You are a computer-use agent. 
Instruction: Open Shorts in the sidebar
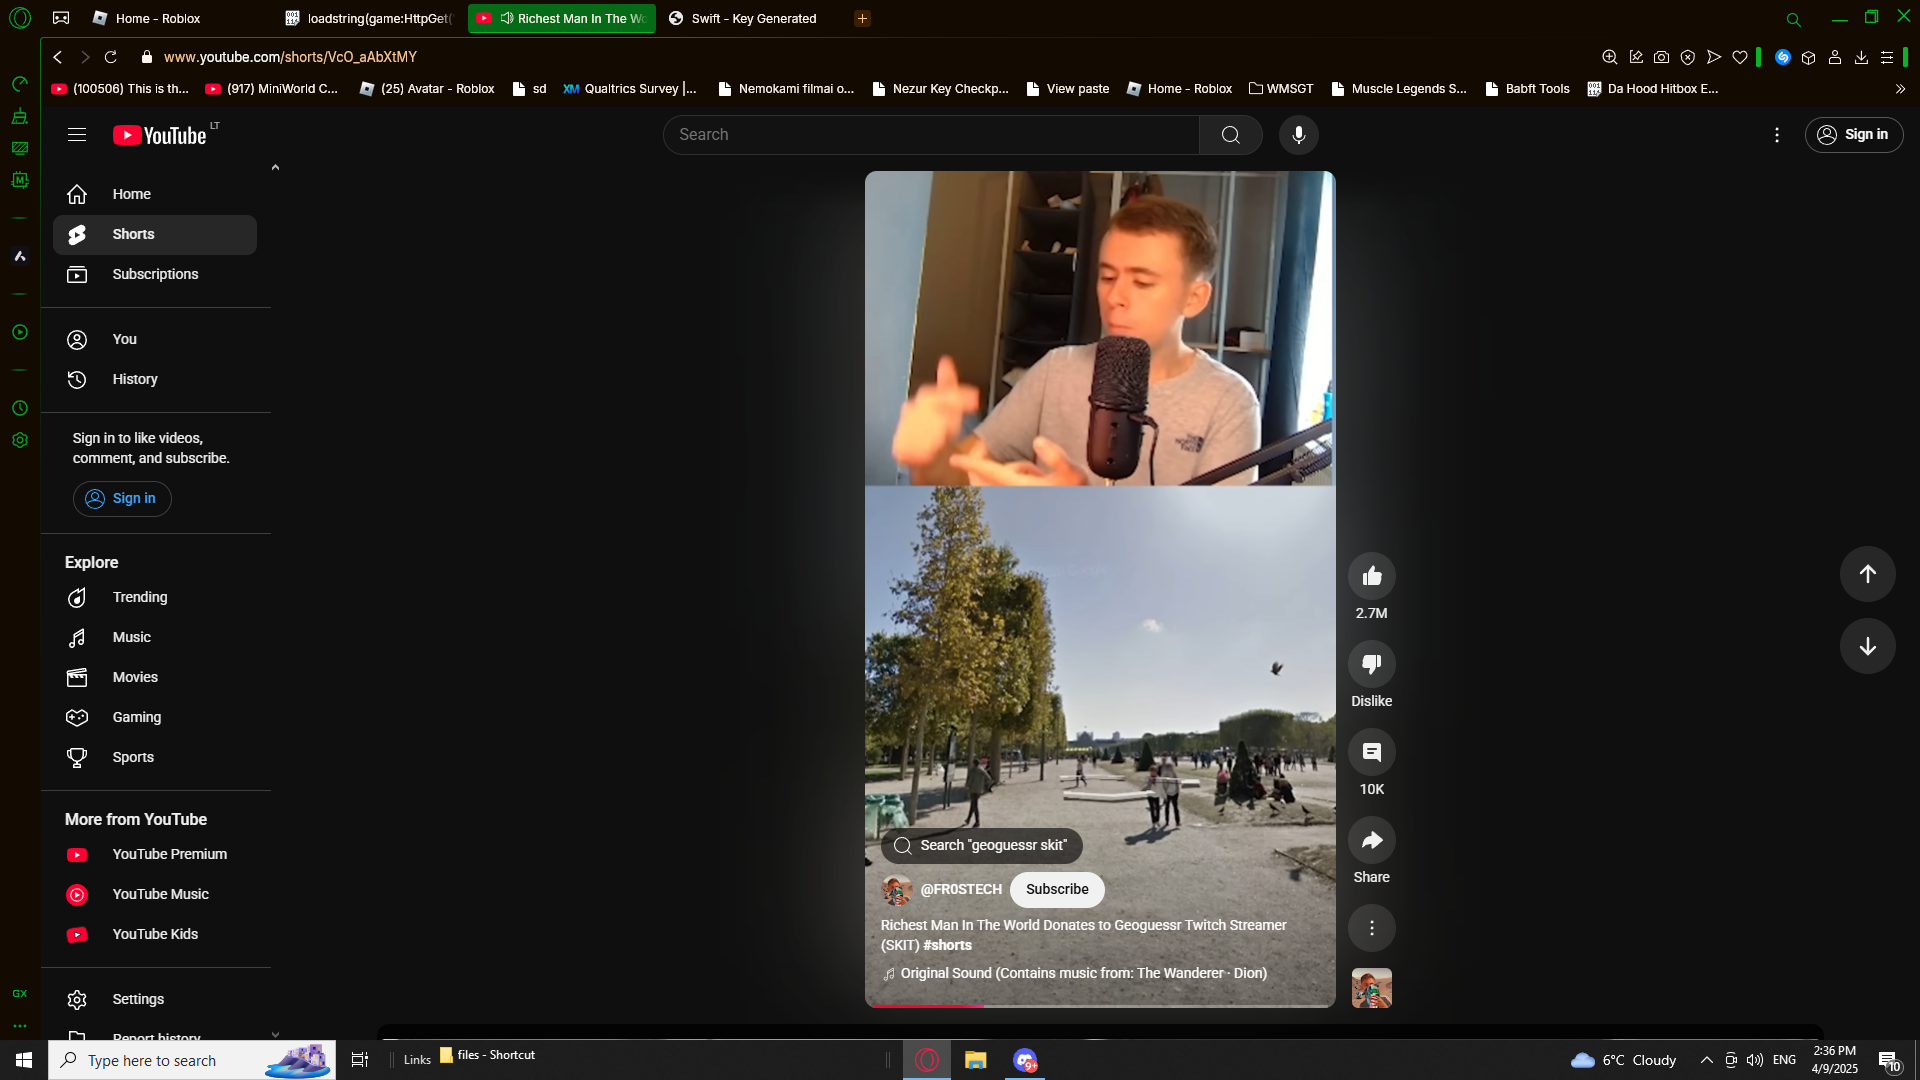click(155, 235)
